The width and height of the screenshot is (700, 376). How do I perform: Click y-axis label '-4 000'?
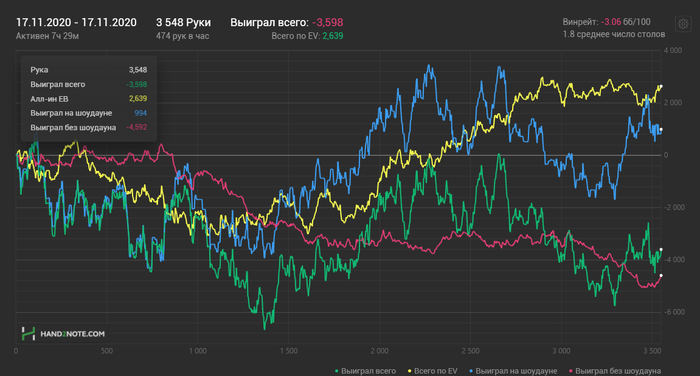pos(674,260)
